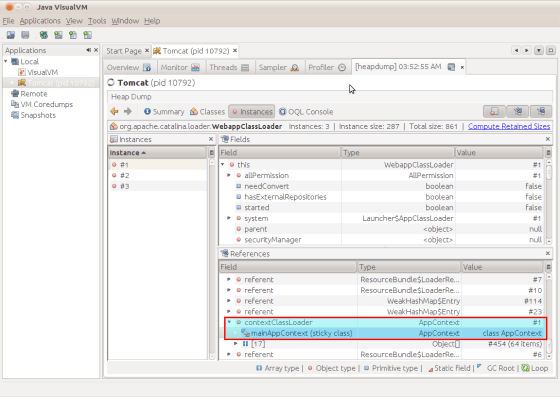The image size is (560, 397).
Task: Close the Fields subpanel
Action: pos(548,139)
